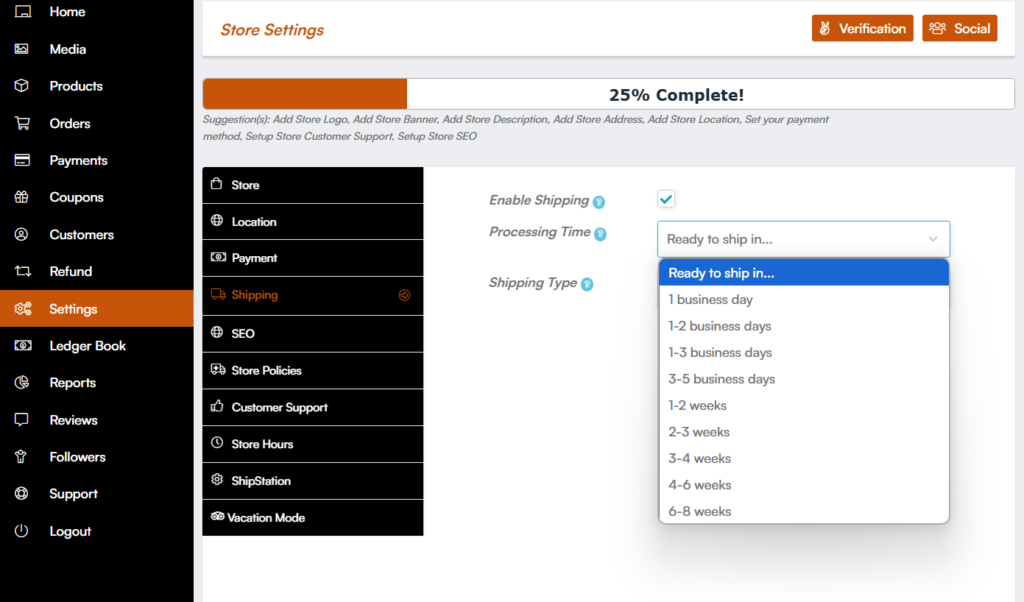Screen dimensions: 1024x602
Task: Click the Coupons gift icon
Action: pyautogui.click(x=22, y=197)
